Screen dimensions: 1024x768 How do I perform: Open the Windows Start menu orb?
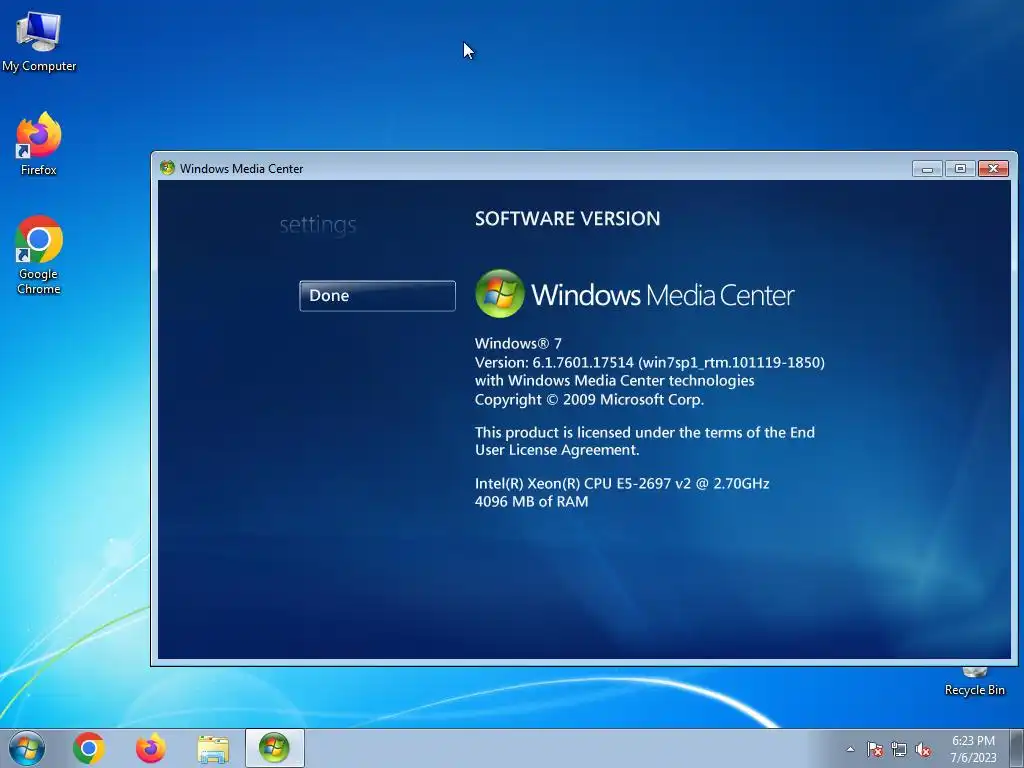27,748
